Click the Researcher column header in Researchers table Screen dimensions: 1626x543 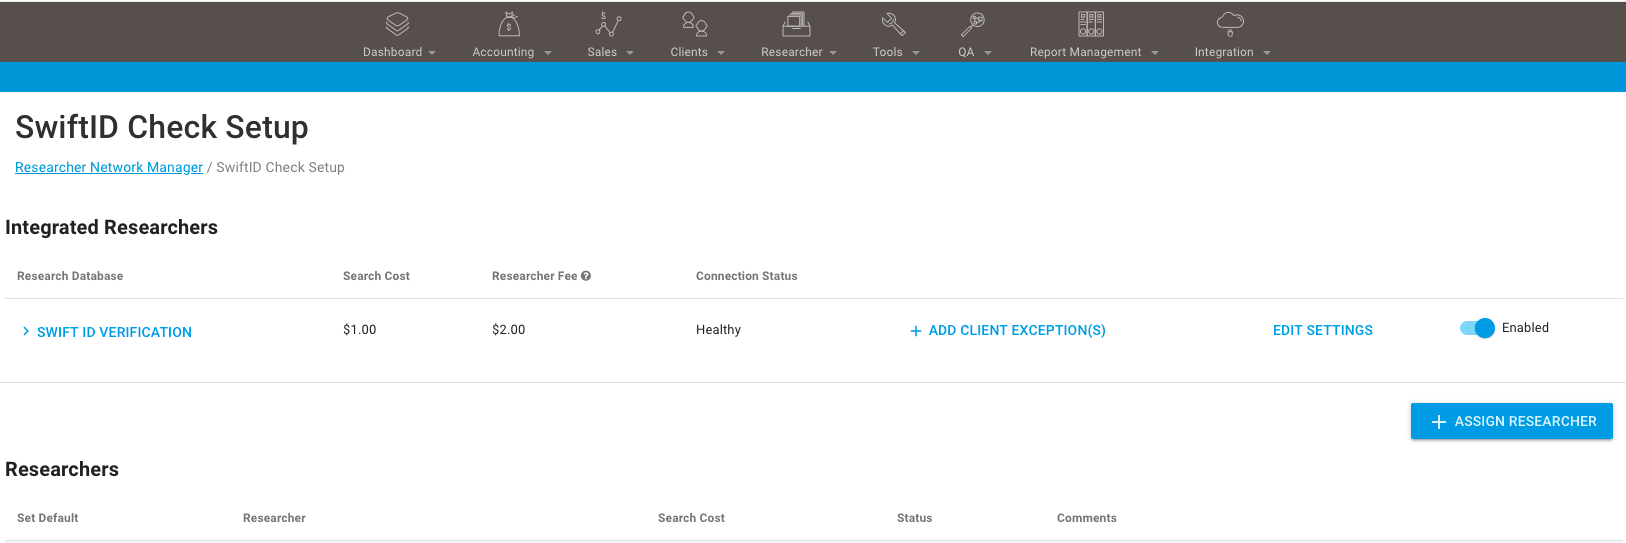pos(274,518)
